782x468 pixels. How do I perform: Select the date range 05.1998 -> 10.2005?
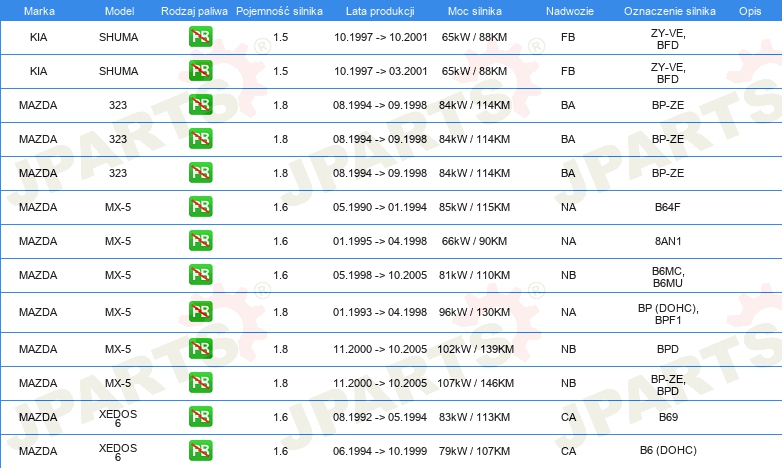point(380,275)
